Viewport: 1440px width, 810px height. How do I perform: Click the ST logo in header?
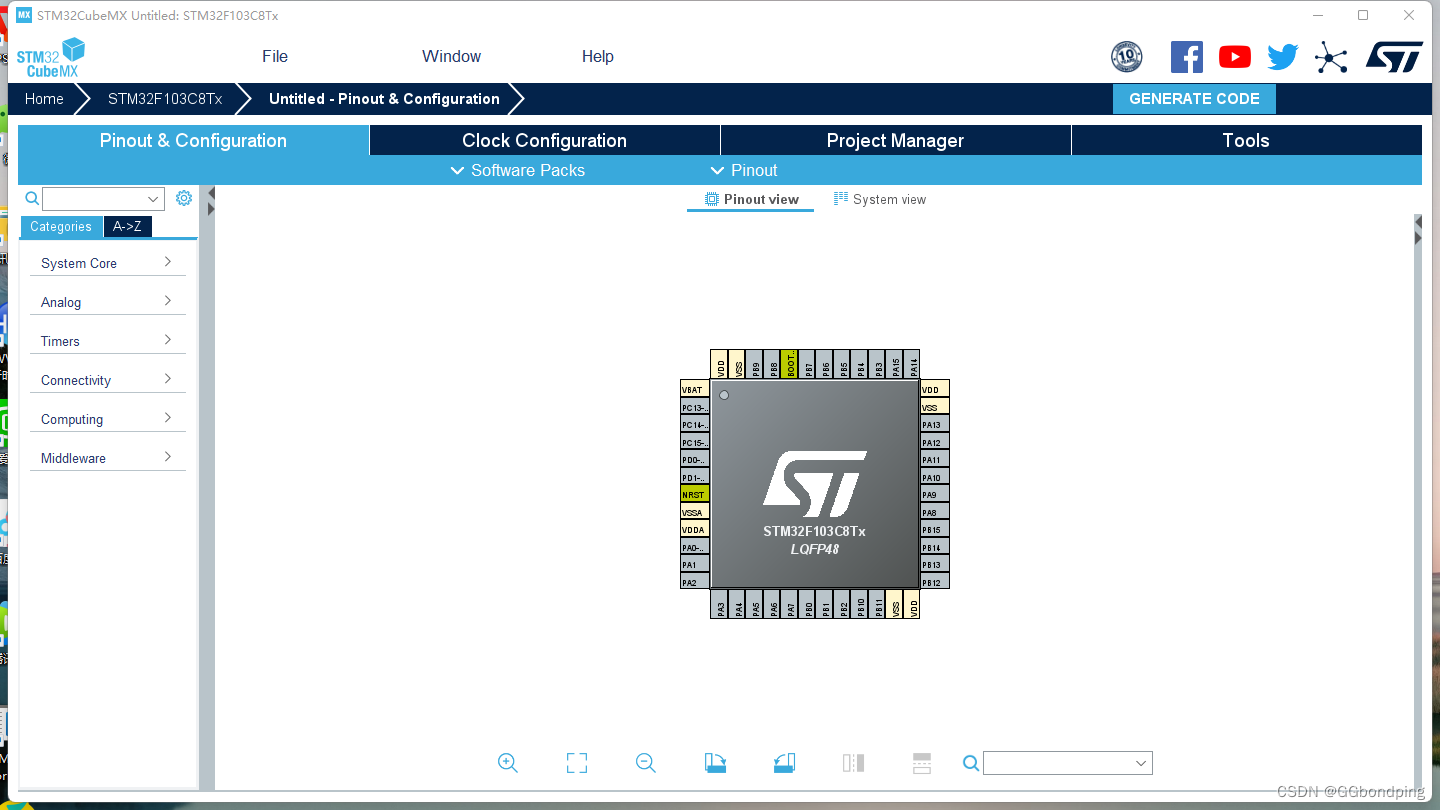tap(1394, 57)
